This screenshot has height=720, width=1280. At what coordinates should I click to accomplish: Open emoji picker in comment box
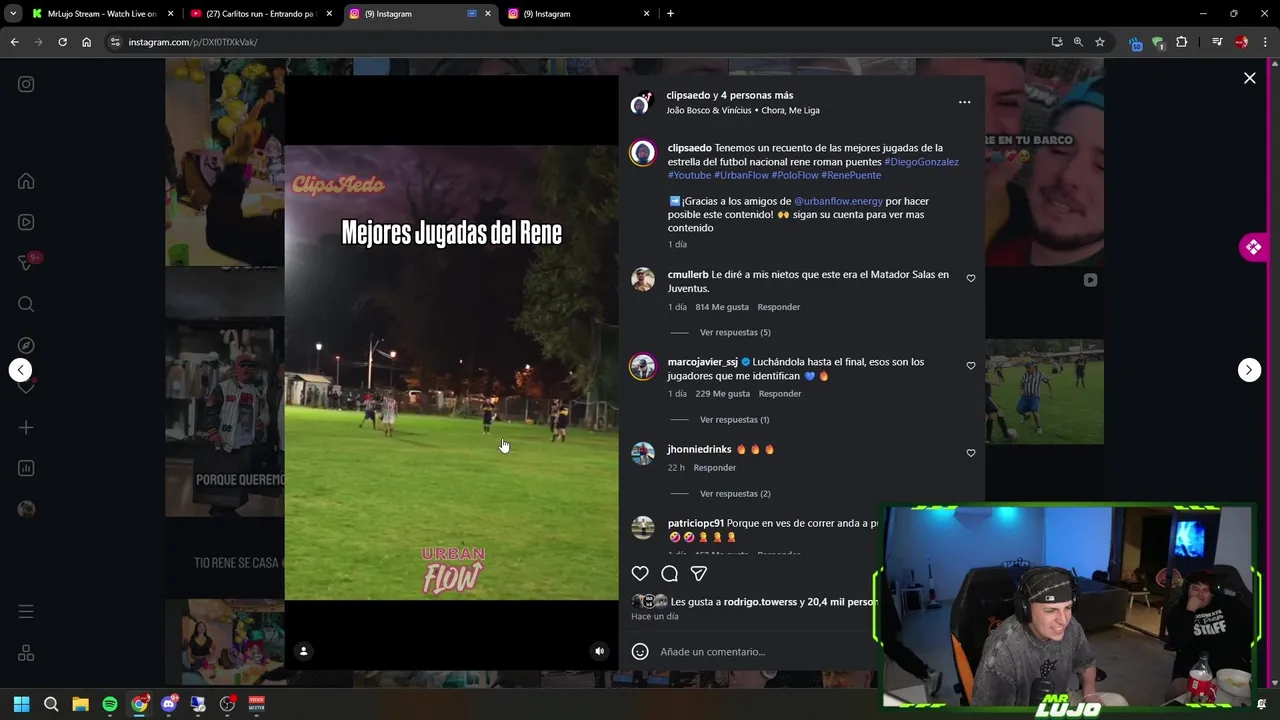tap(640, 652)
